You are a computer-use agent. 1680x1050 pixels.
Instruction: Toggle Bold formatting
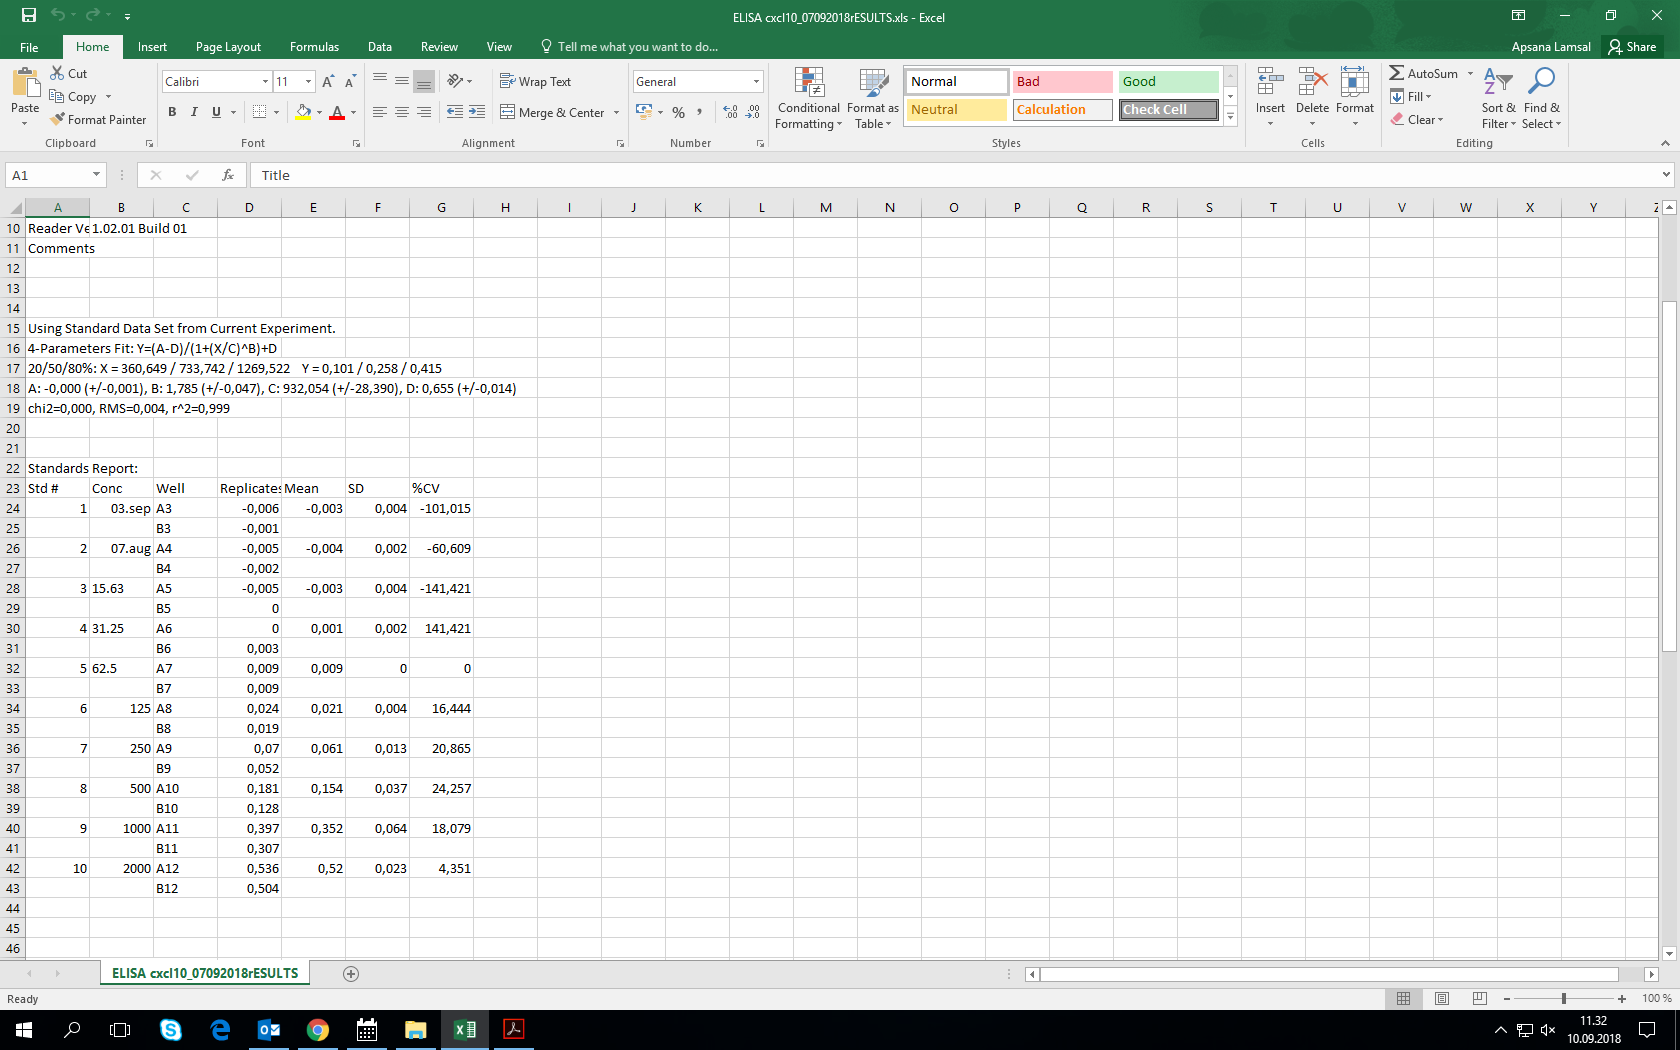(172, 112)
